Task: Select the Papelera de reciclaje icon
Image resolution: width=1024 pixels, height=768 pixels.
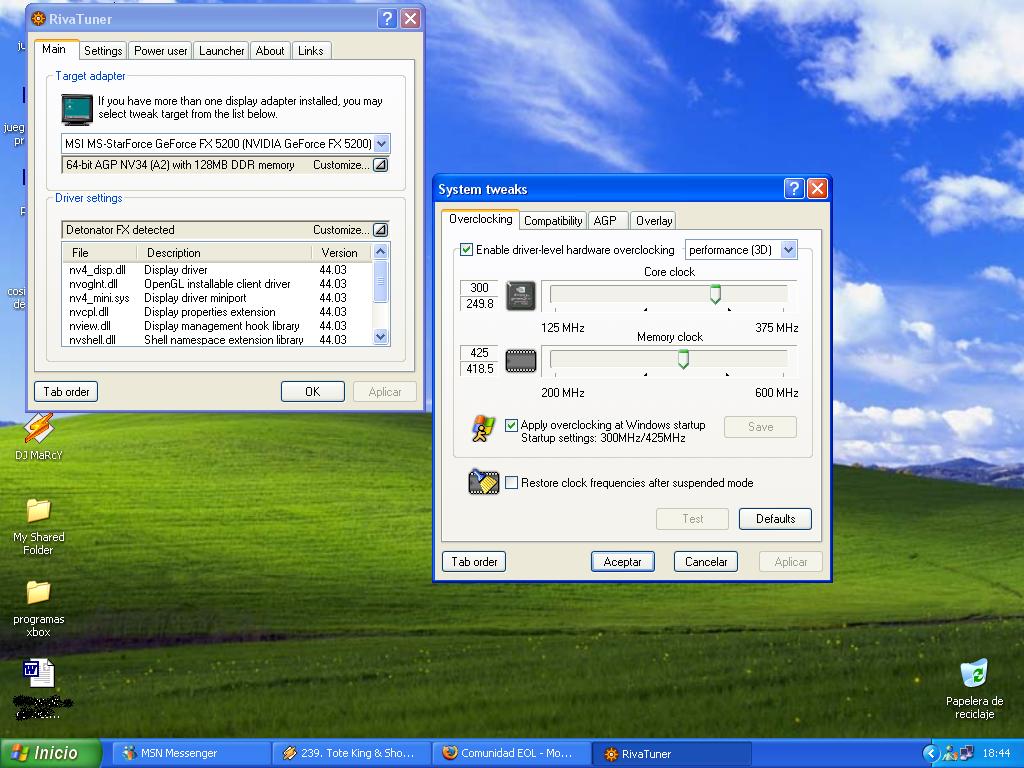Action: coord(974,688)
